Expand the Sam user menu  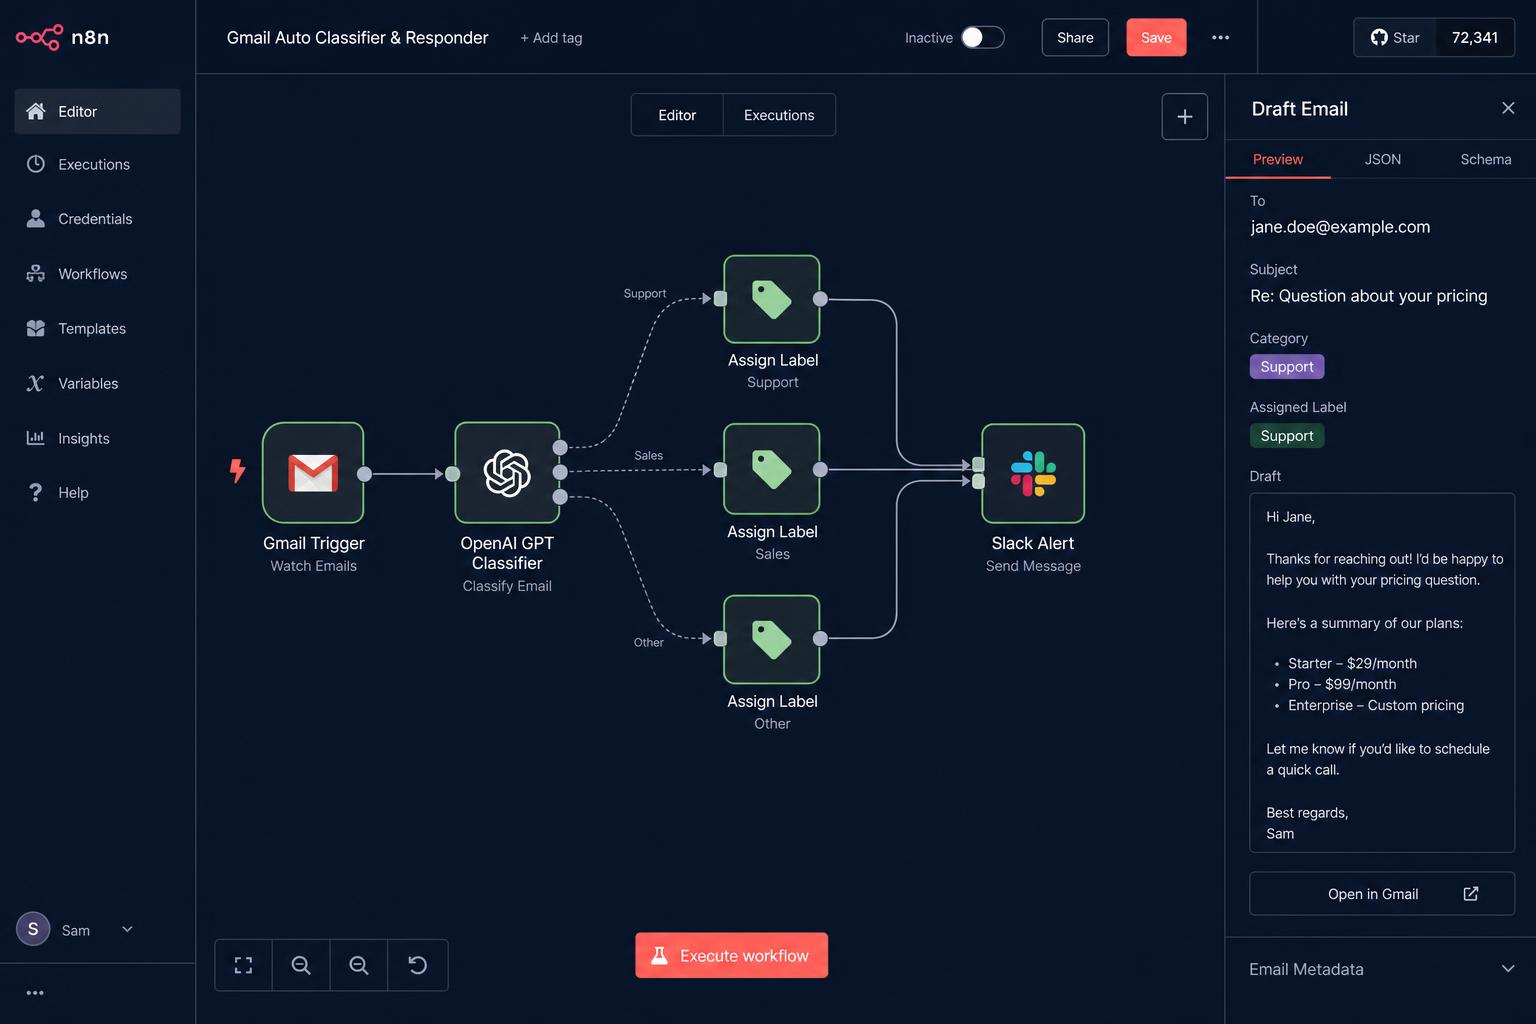point(127,929)
